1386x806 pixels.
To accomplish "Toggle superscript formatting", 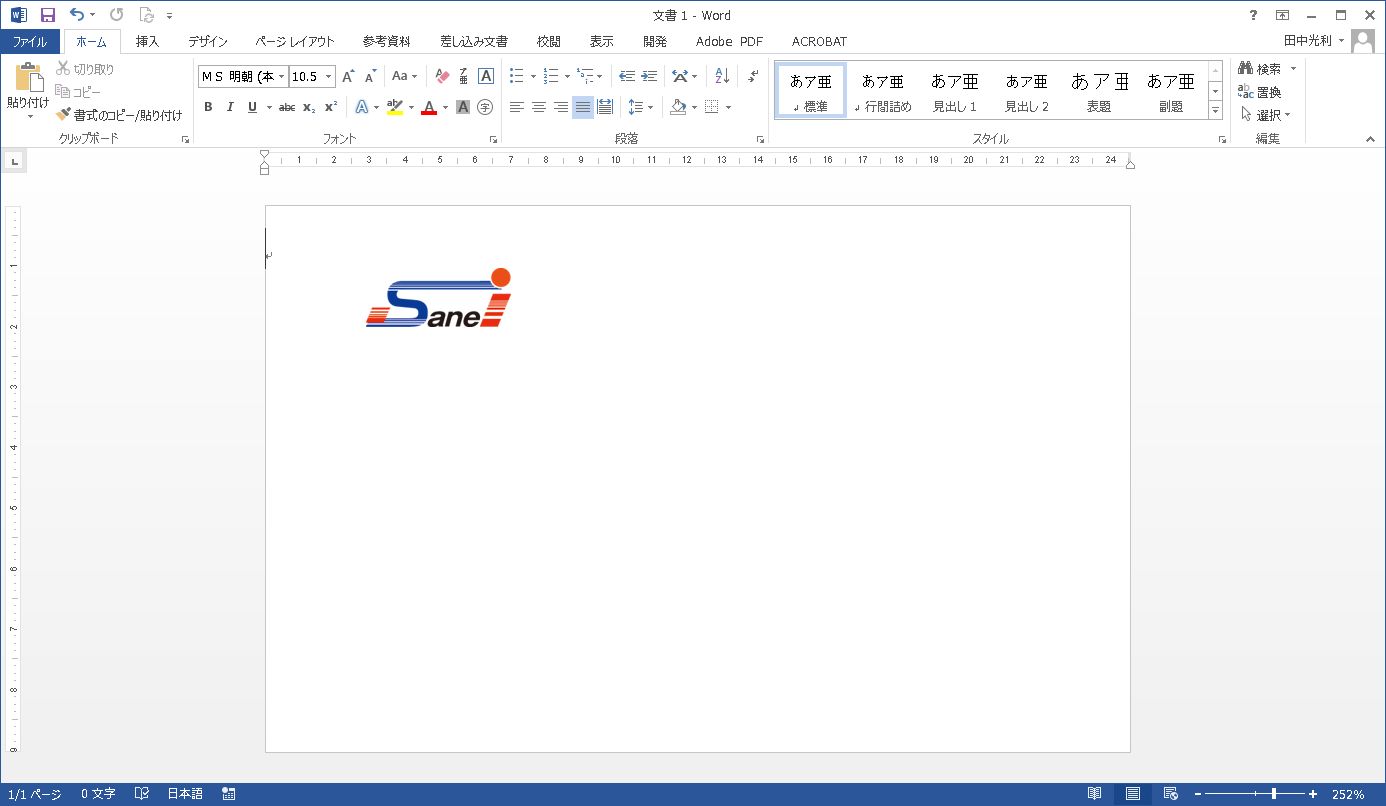I will 331,107.
